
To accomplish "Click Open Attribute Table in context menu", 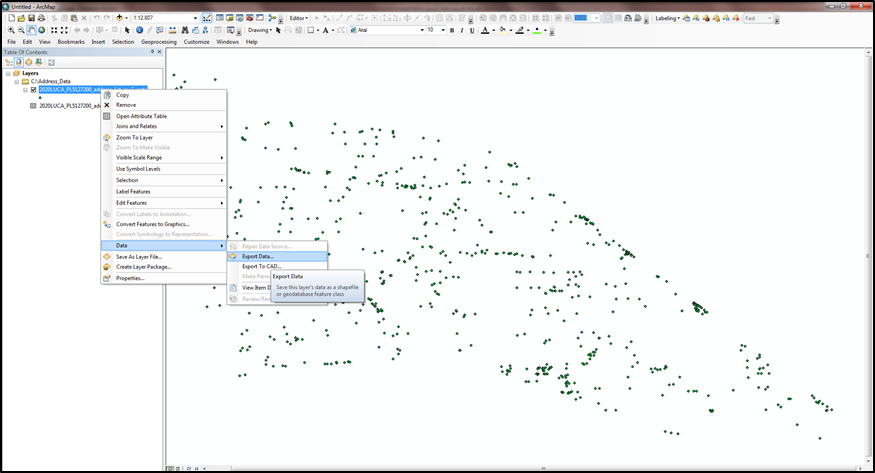I will tap(141, 116).
